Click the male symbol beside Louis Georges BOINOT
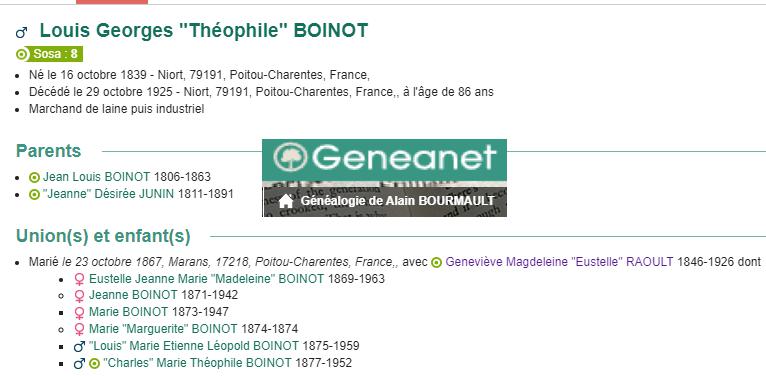 [21, 33]
